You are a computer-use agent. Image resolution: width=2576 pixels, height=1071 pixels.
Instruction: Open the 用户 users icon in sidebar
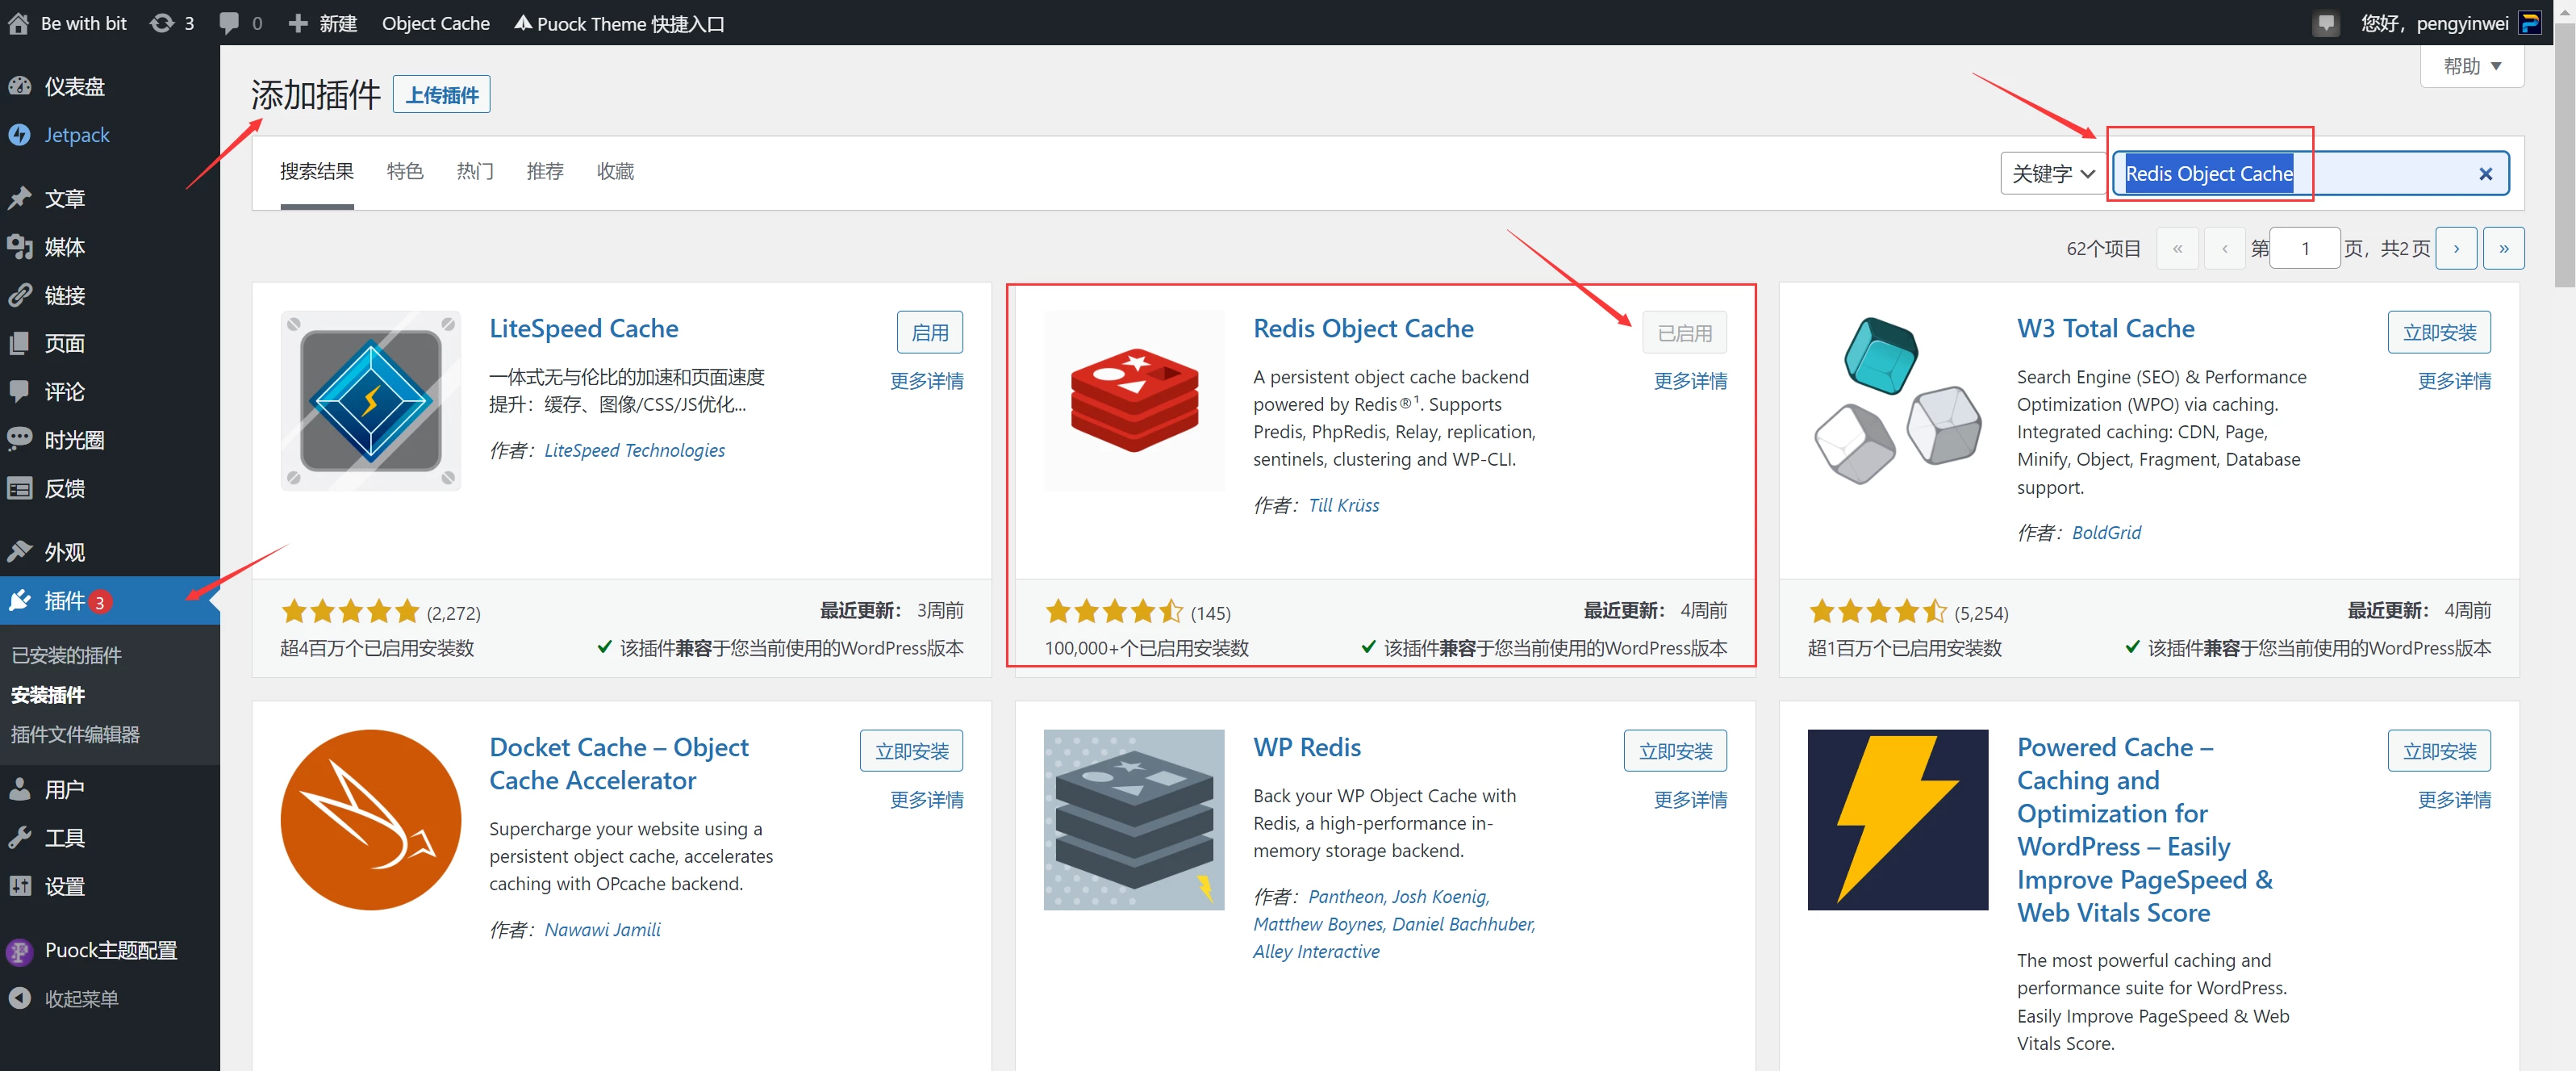click(x=20, y=789)
